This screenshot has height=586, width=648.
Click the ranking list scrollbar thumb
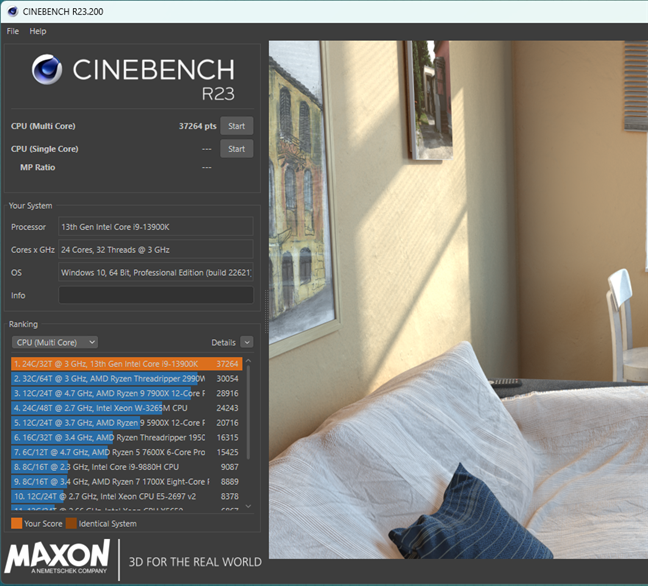tap(248, 412)
